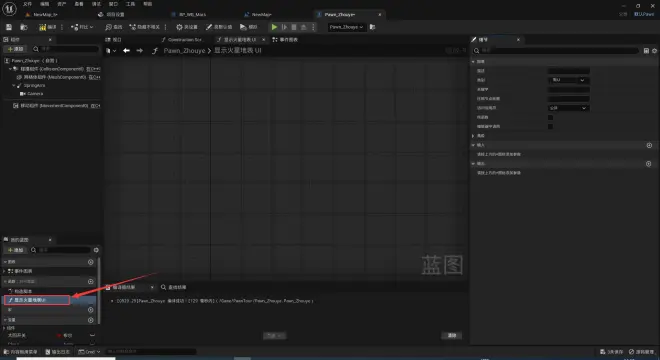The image size is (660, 360).
Task: Toggle the eye icon of the listed variable
Action: click(x=92, y=336)
